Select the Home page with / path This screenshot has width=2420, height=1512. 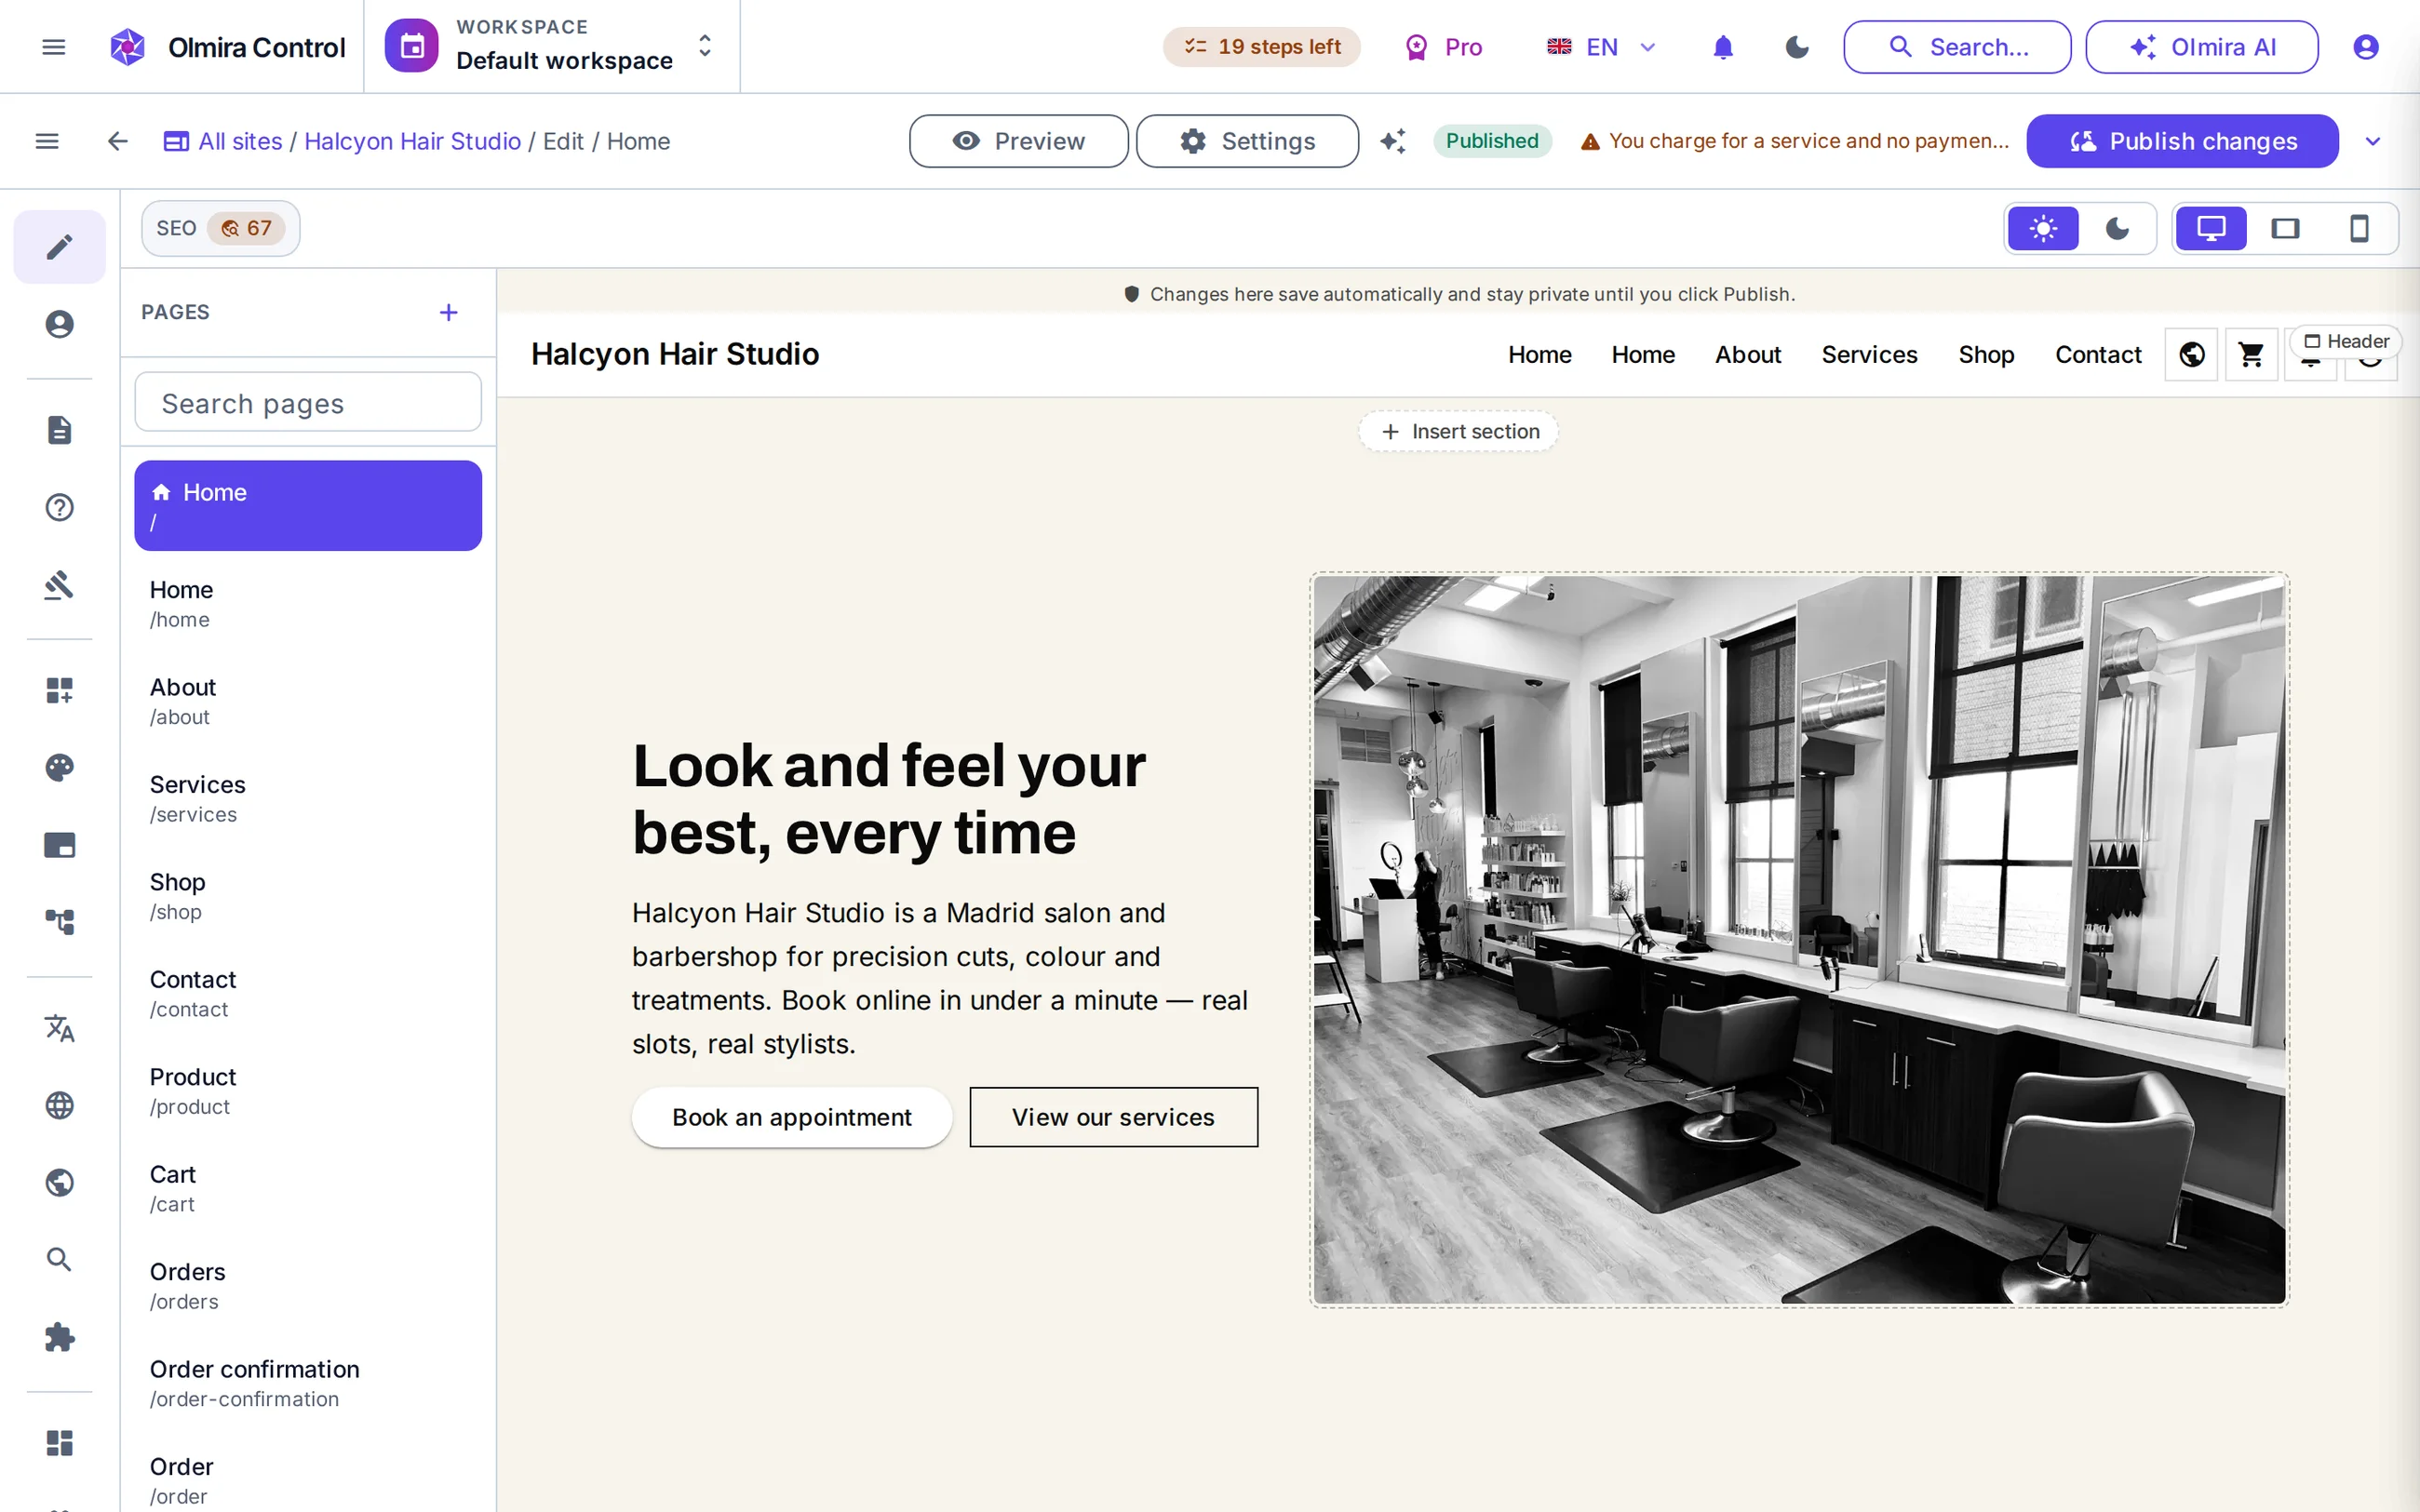pyautogui.click(x=308, y=506)
